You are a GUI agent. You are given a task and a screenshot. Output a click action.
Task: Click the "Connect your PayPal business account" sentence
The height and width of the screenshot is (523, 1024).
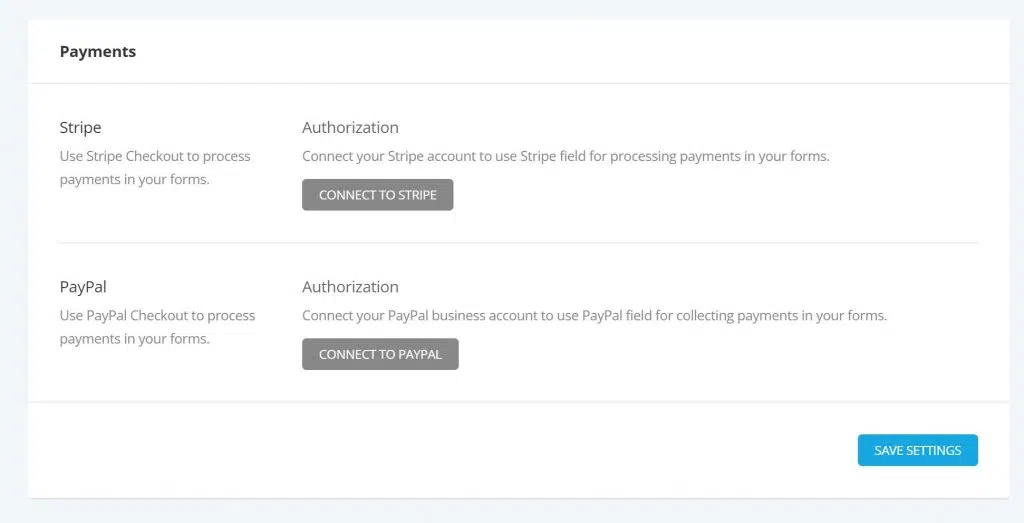coord(594,315)
